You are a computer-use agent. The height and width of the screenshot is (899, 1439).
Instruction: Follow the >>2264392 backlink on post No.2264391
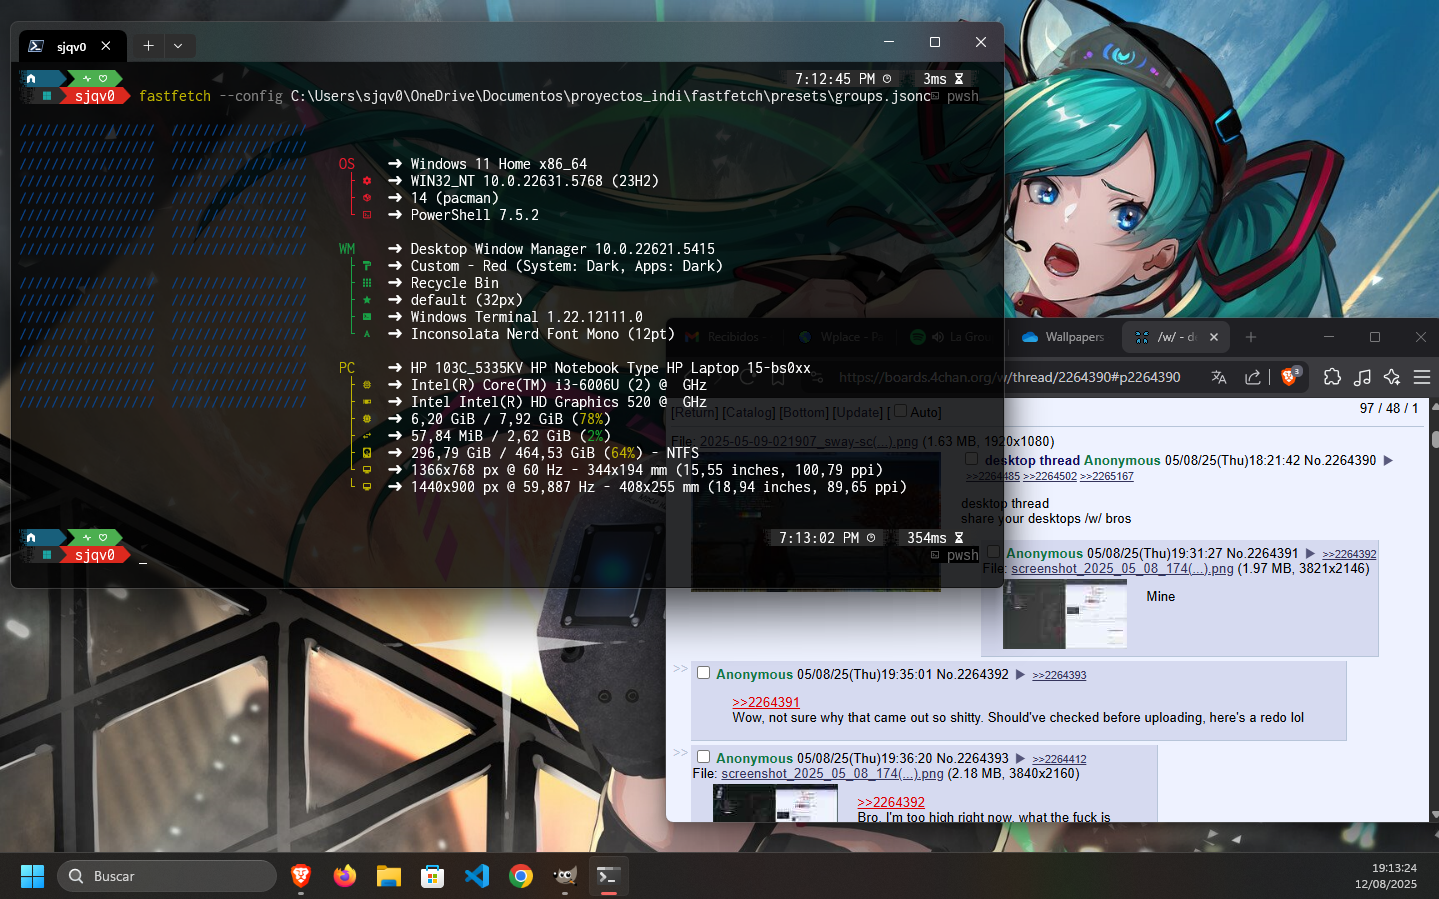pos(1349,554)
